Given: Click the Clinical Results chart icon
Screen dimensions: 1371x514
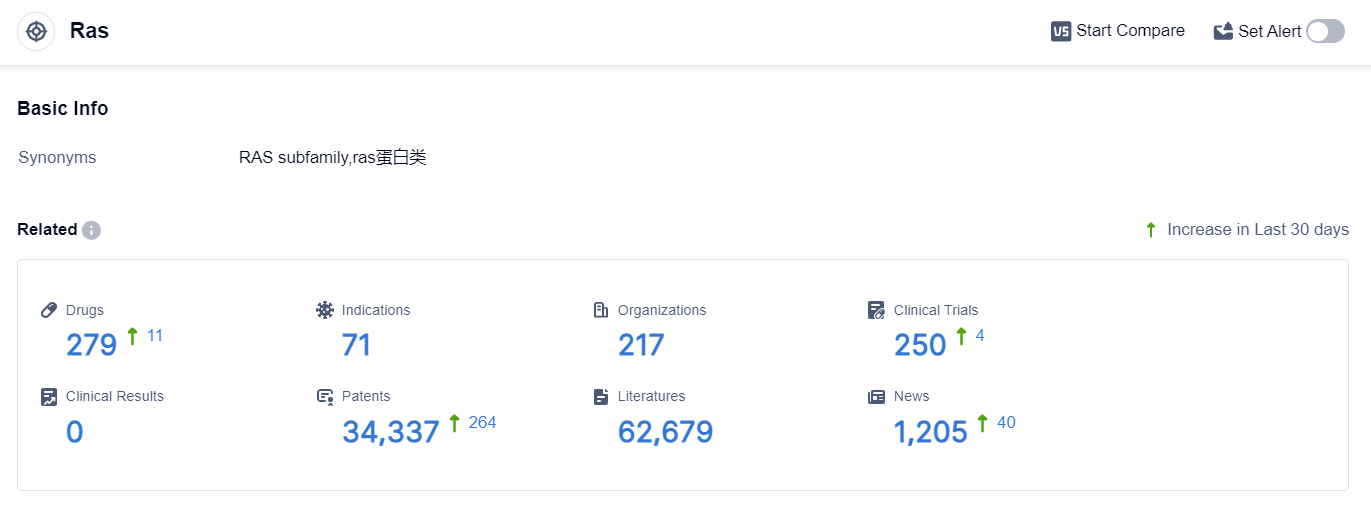Looking at the screenshot, I should (x=49, y=396).
